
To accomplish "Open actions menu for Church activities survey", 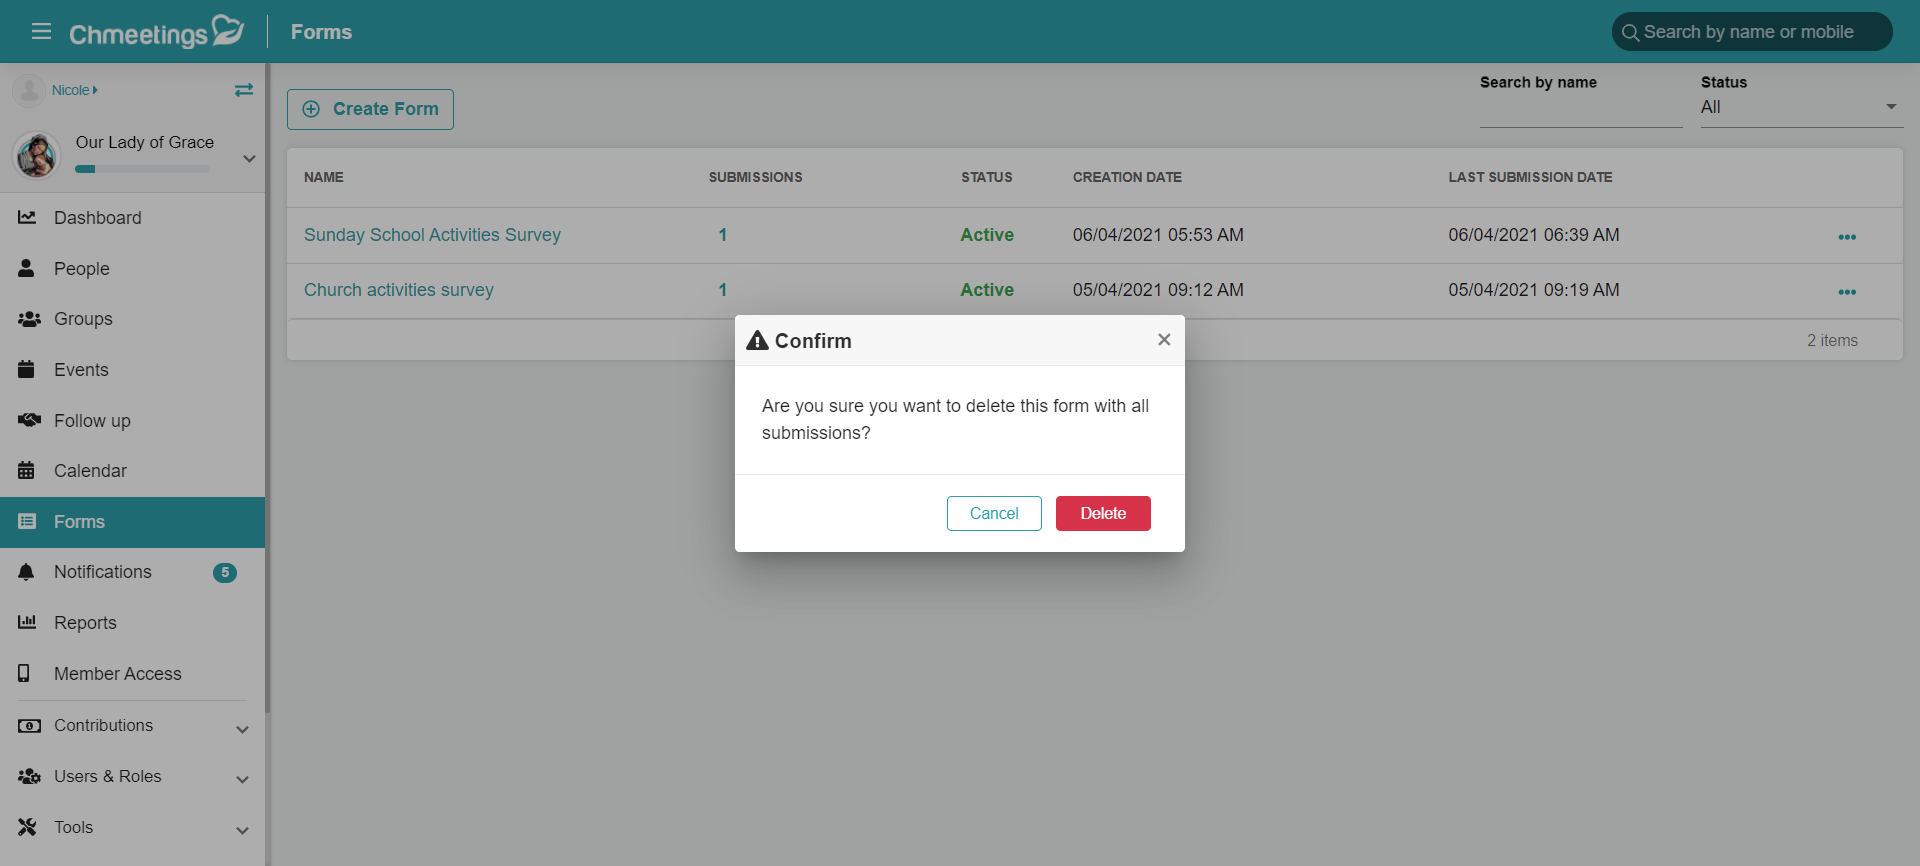I will 1847,292.
